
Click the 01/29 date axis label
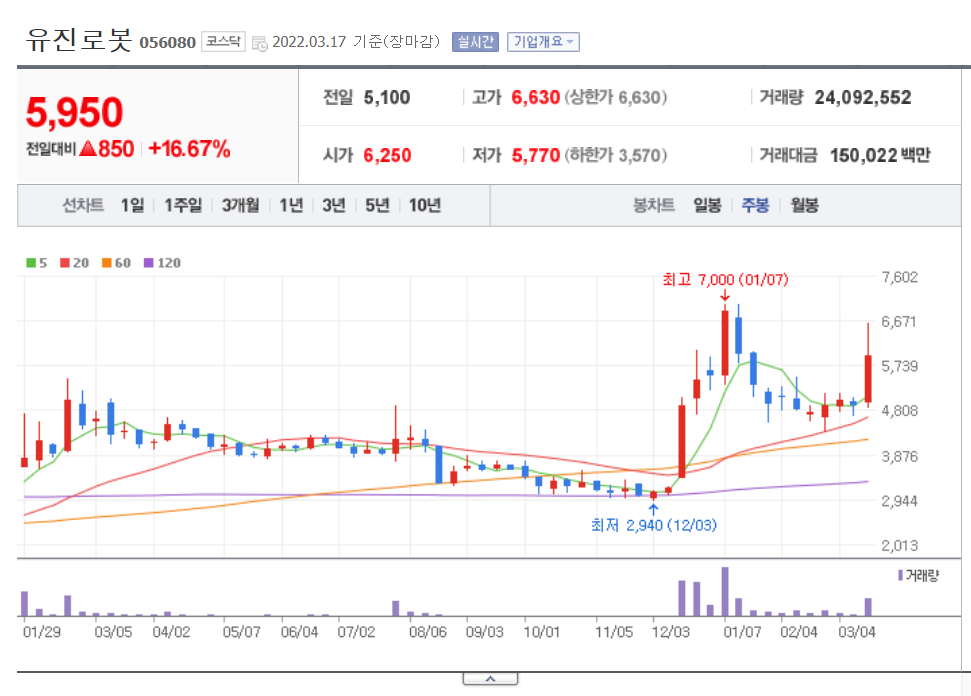[41, 632]
